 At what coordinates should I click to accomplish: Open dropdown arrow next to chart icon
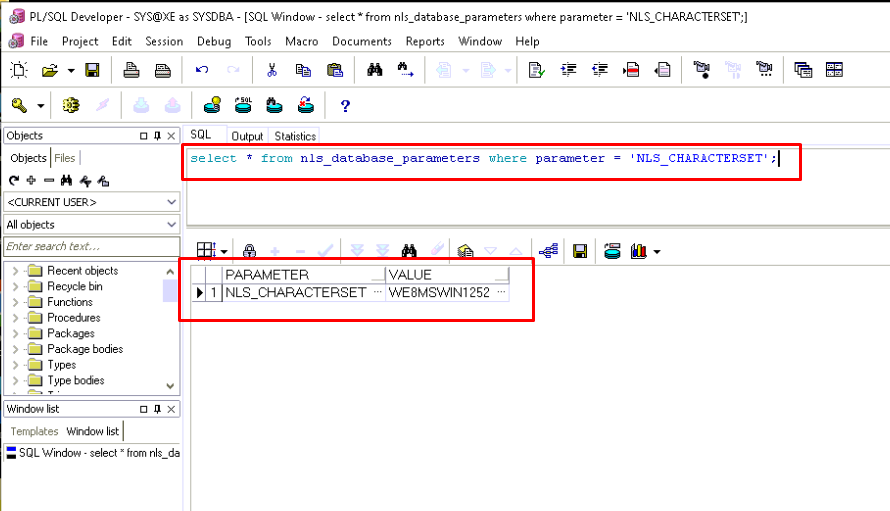(x=657, y=252)
